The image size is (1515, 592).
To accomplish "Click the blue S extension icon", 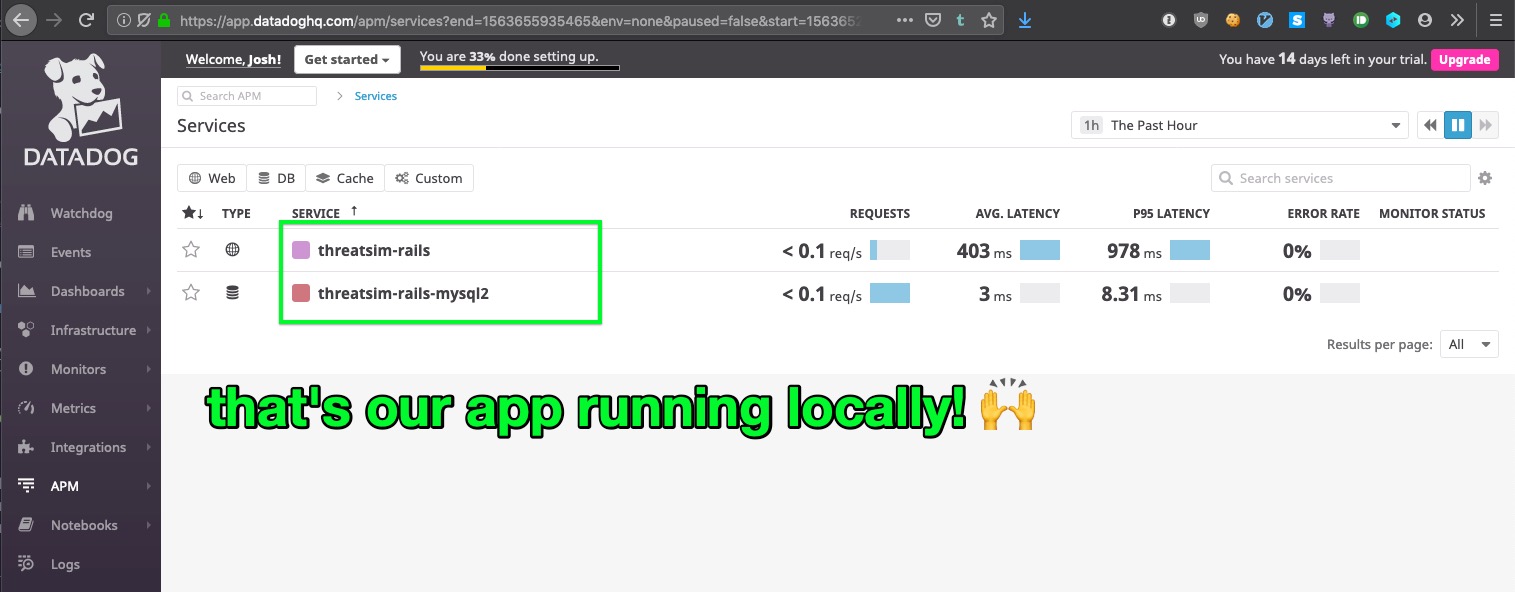I will click(x=1297, y=19).
